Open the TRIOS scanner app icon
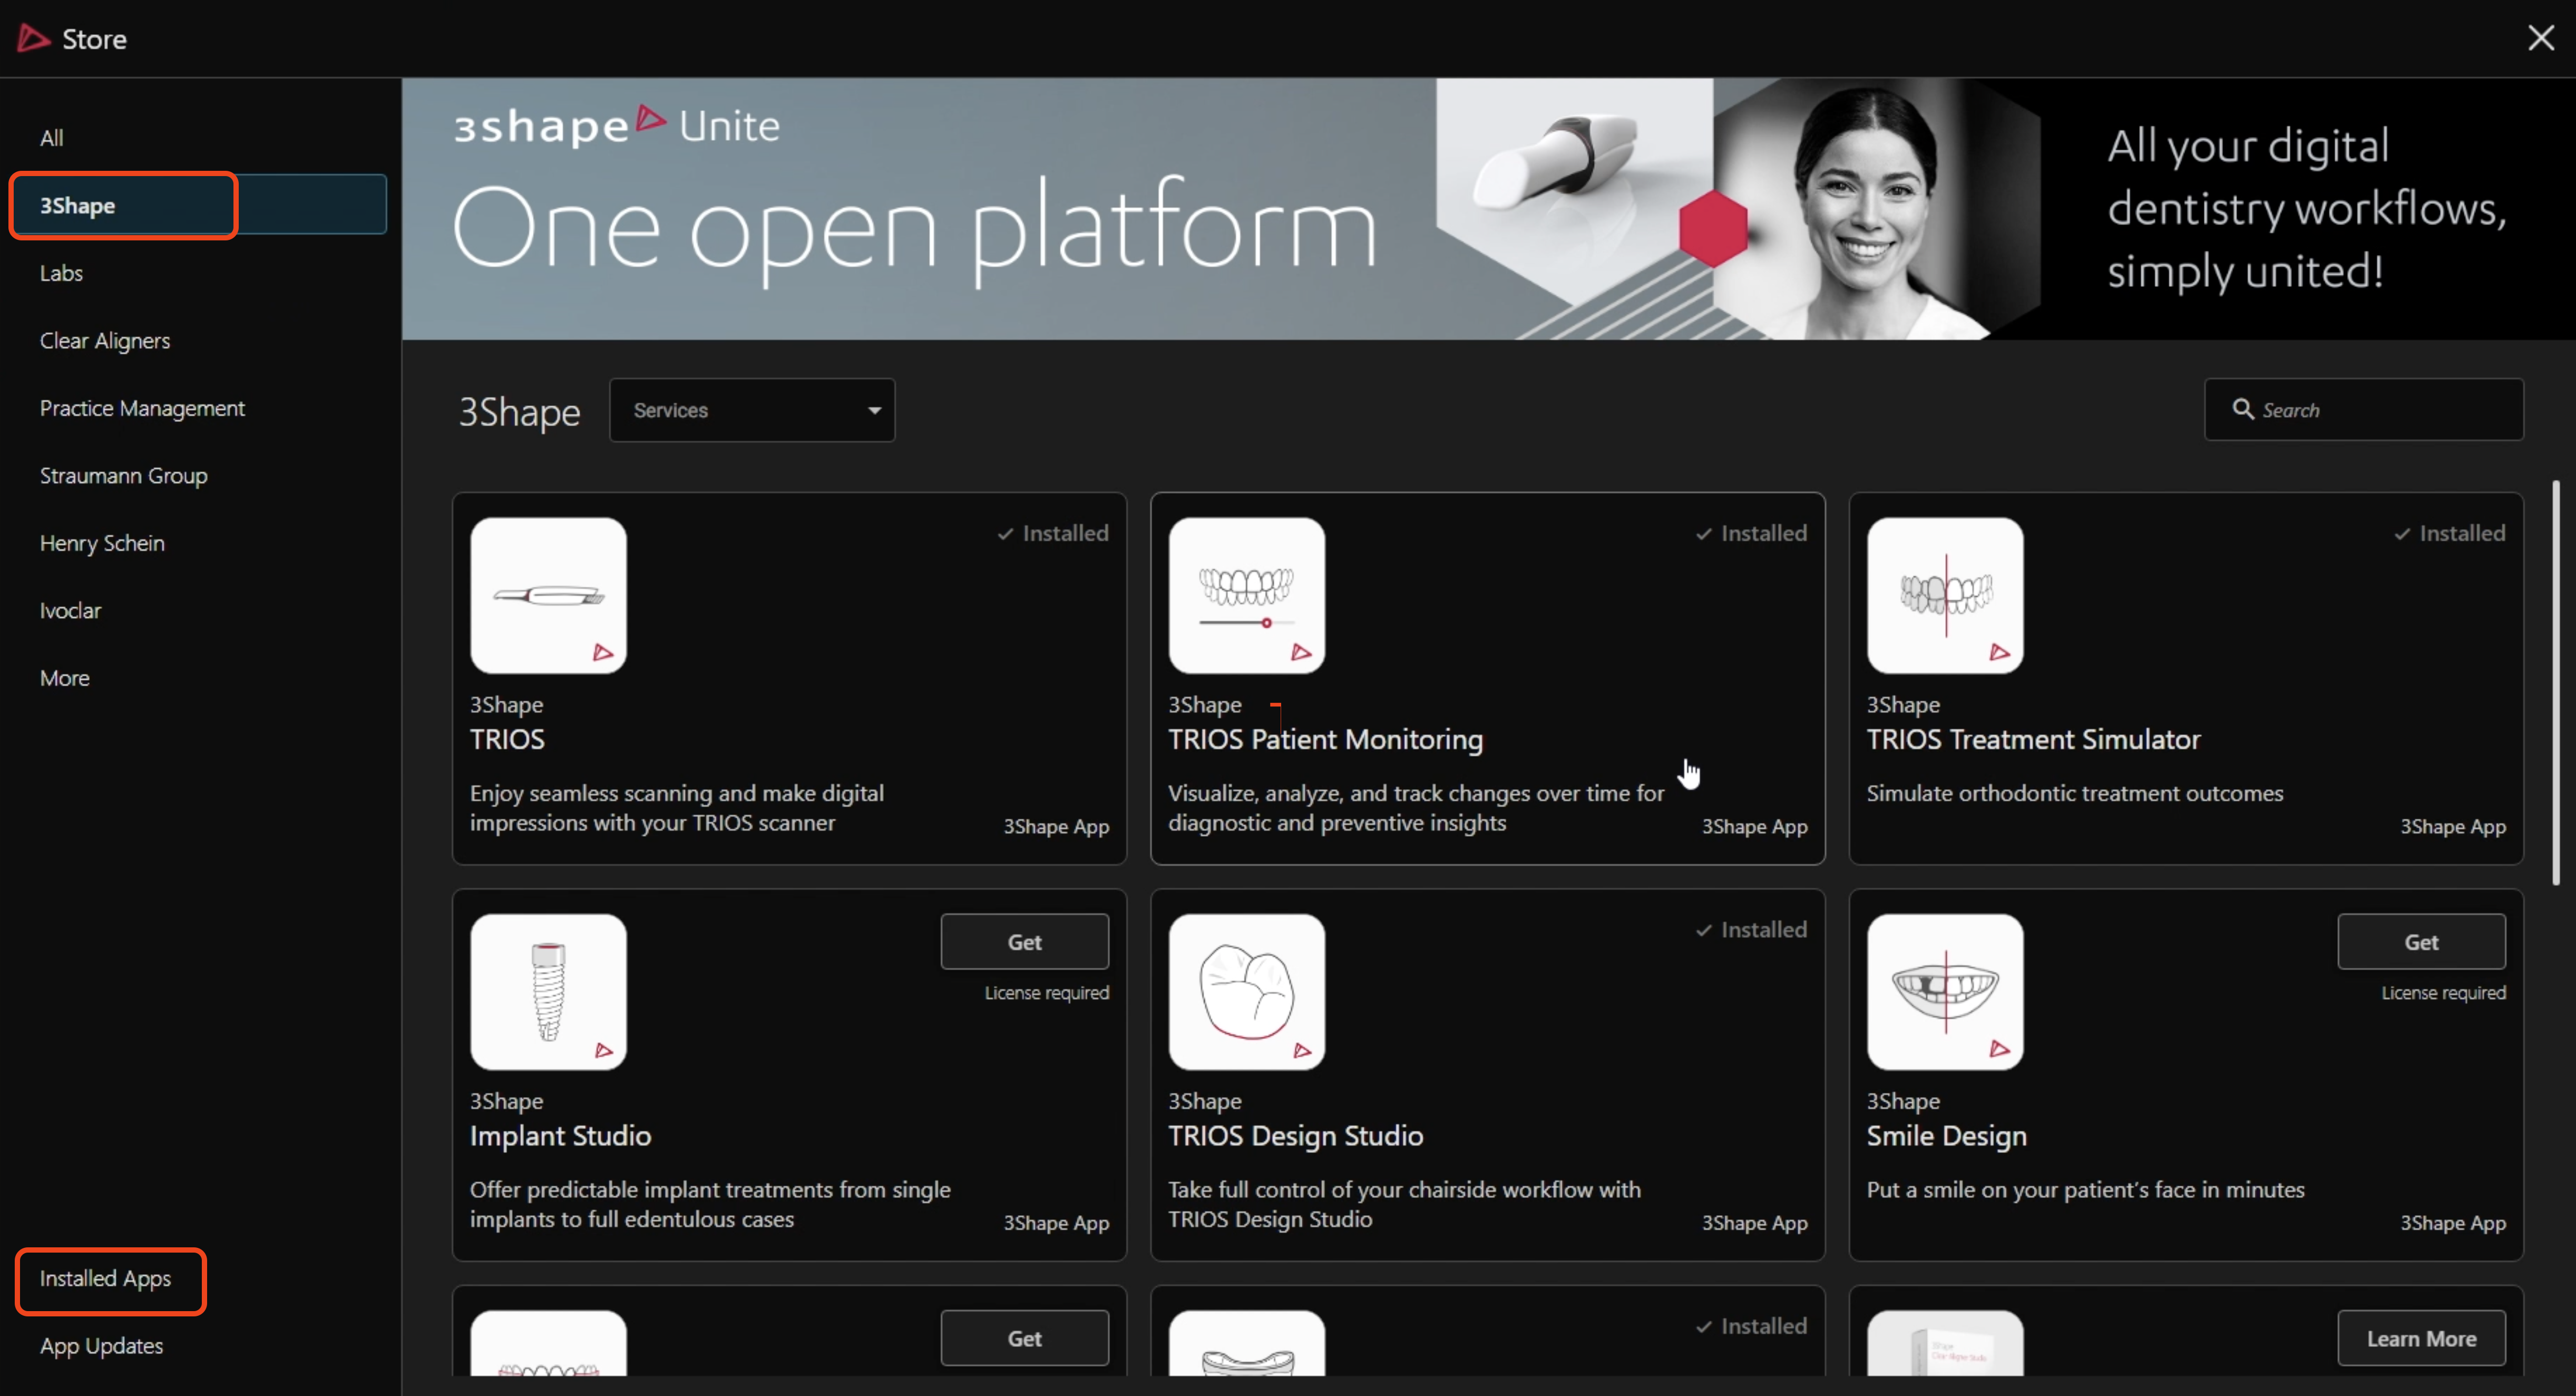 548,595
